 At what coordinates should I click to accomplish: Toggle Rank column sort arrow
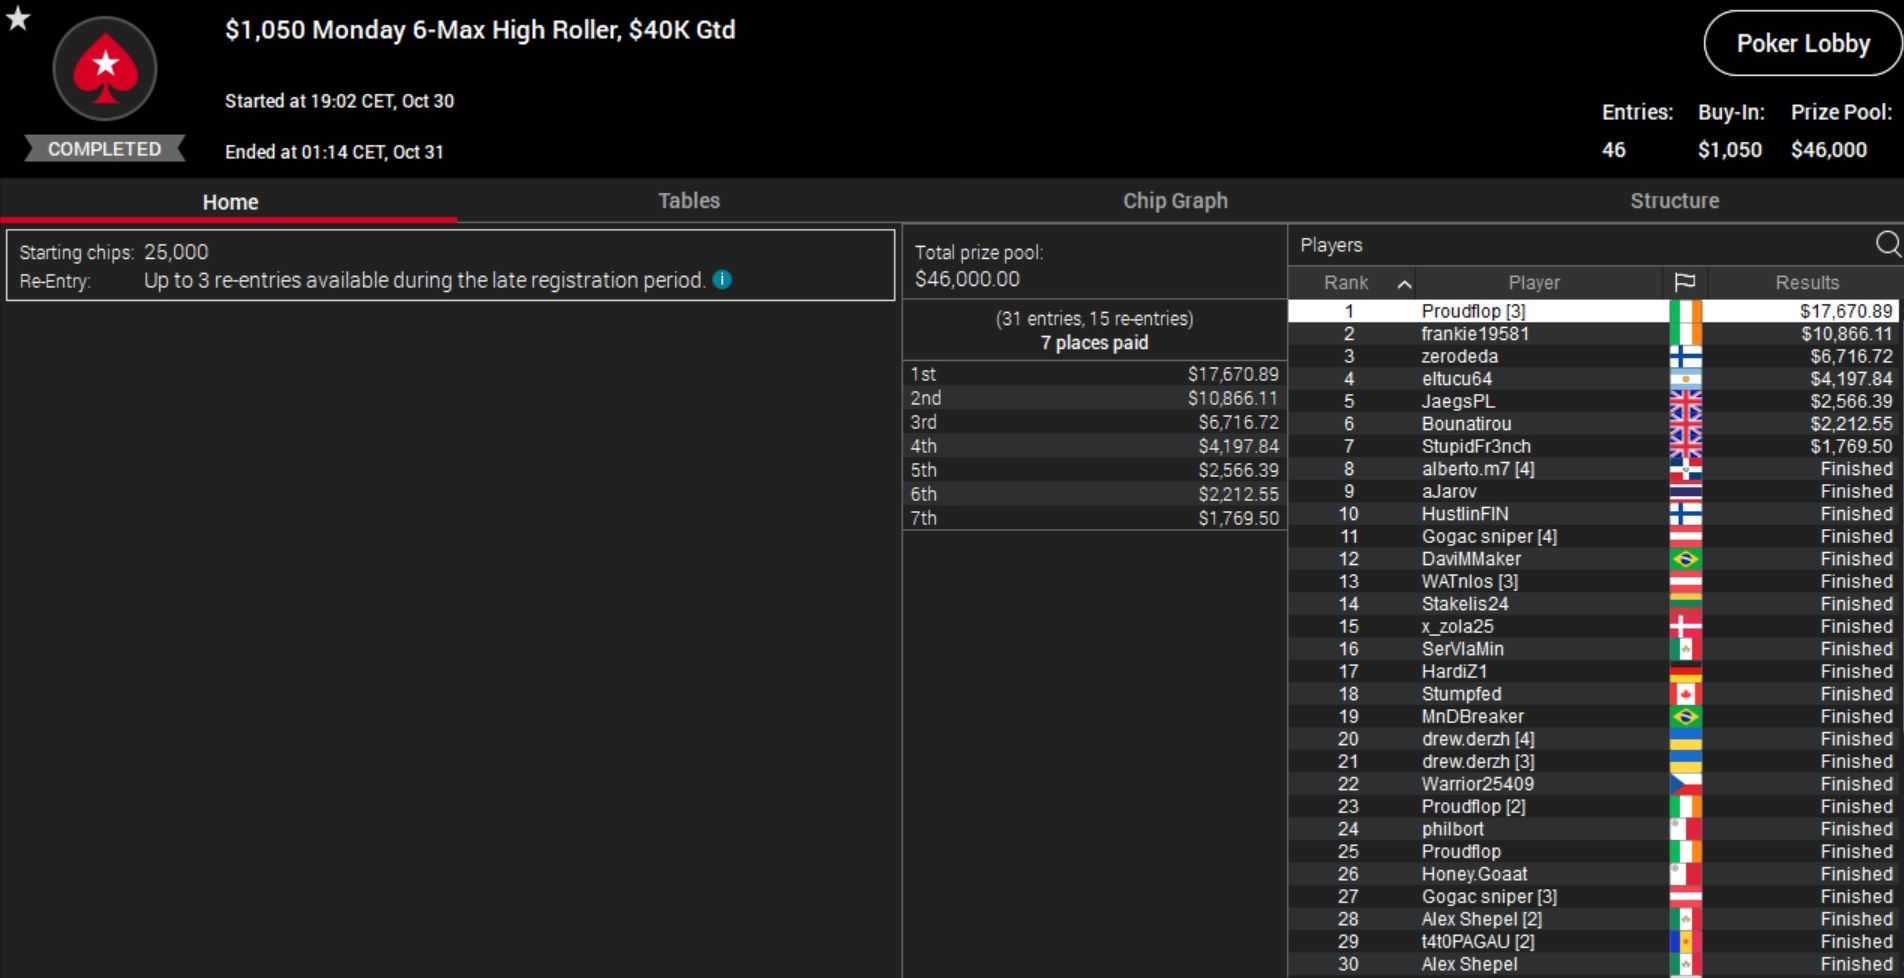click(x=1404, y=284)
